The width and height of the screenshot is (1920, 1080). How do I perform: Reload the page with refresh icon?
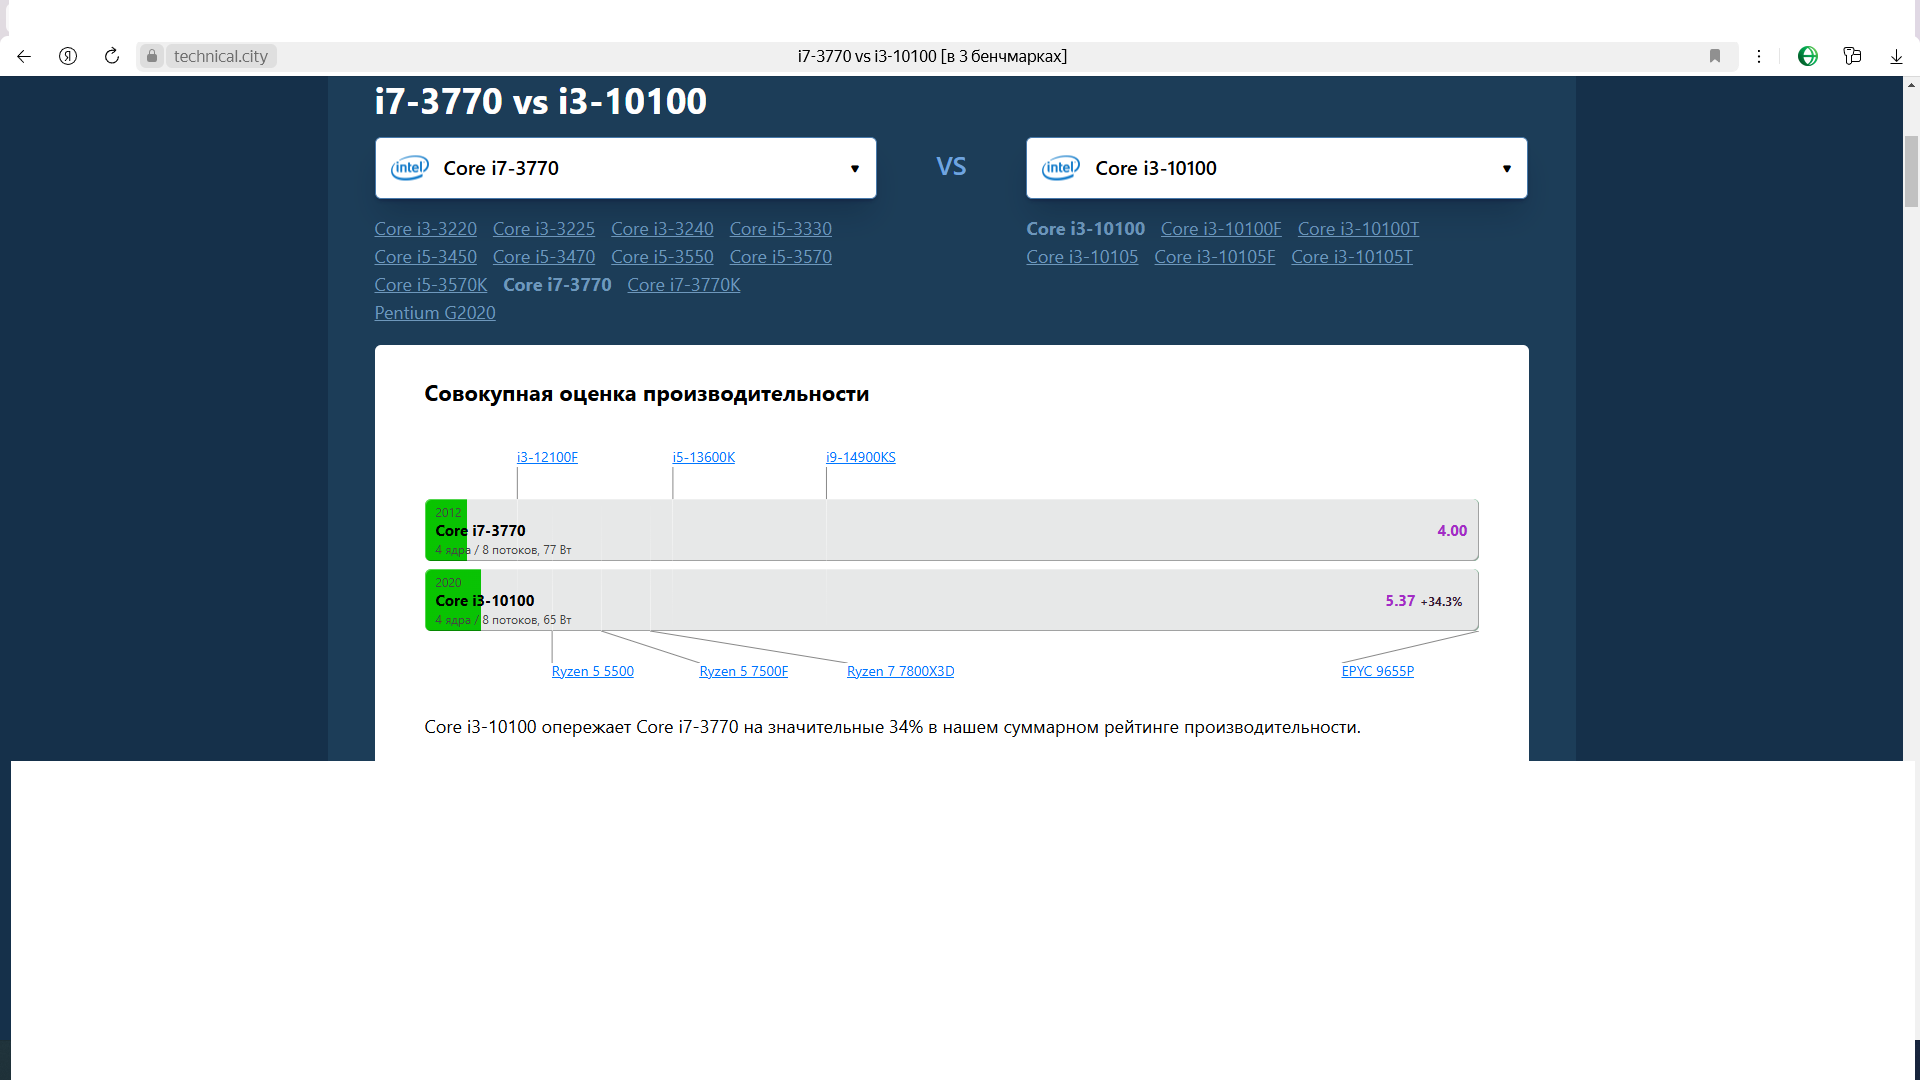pos(112,56)
